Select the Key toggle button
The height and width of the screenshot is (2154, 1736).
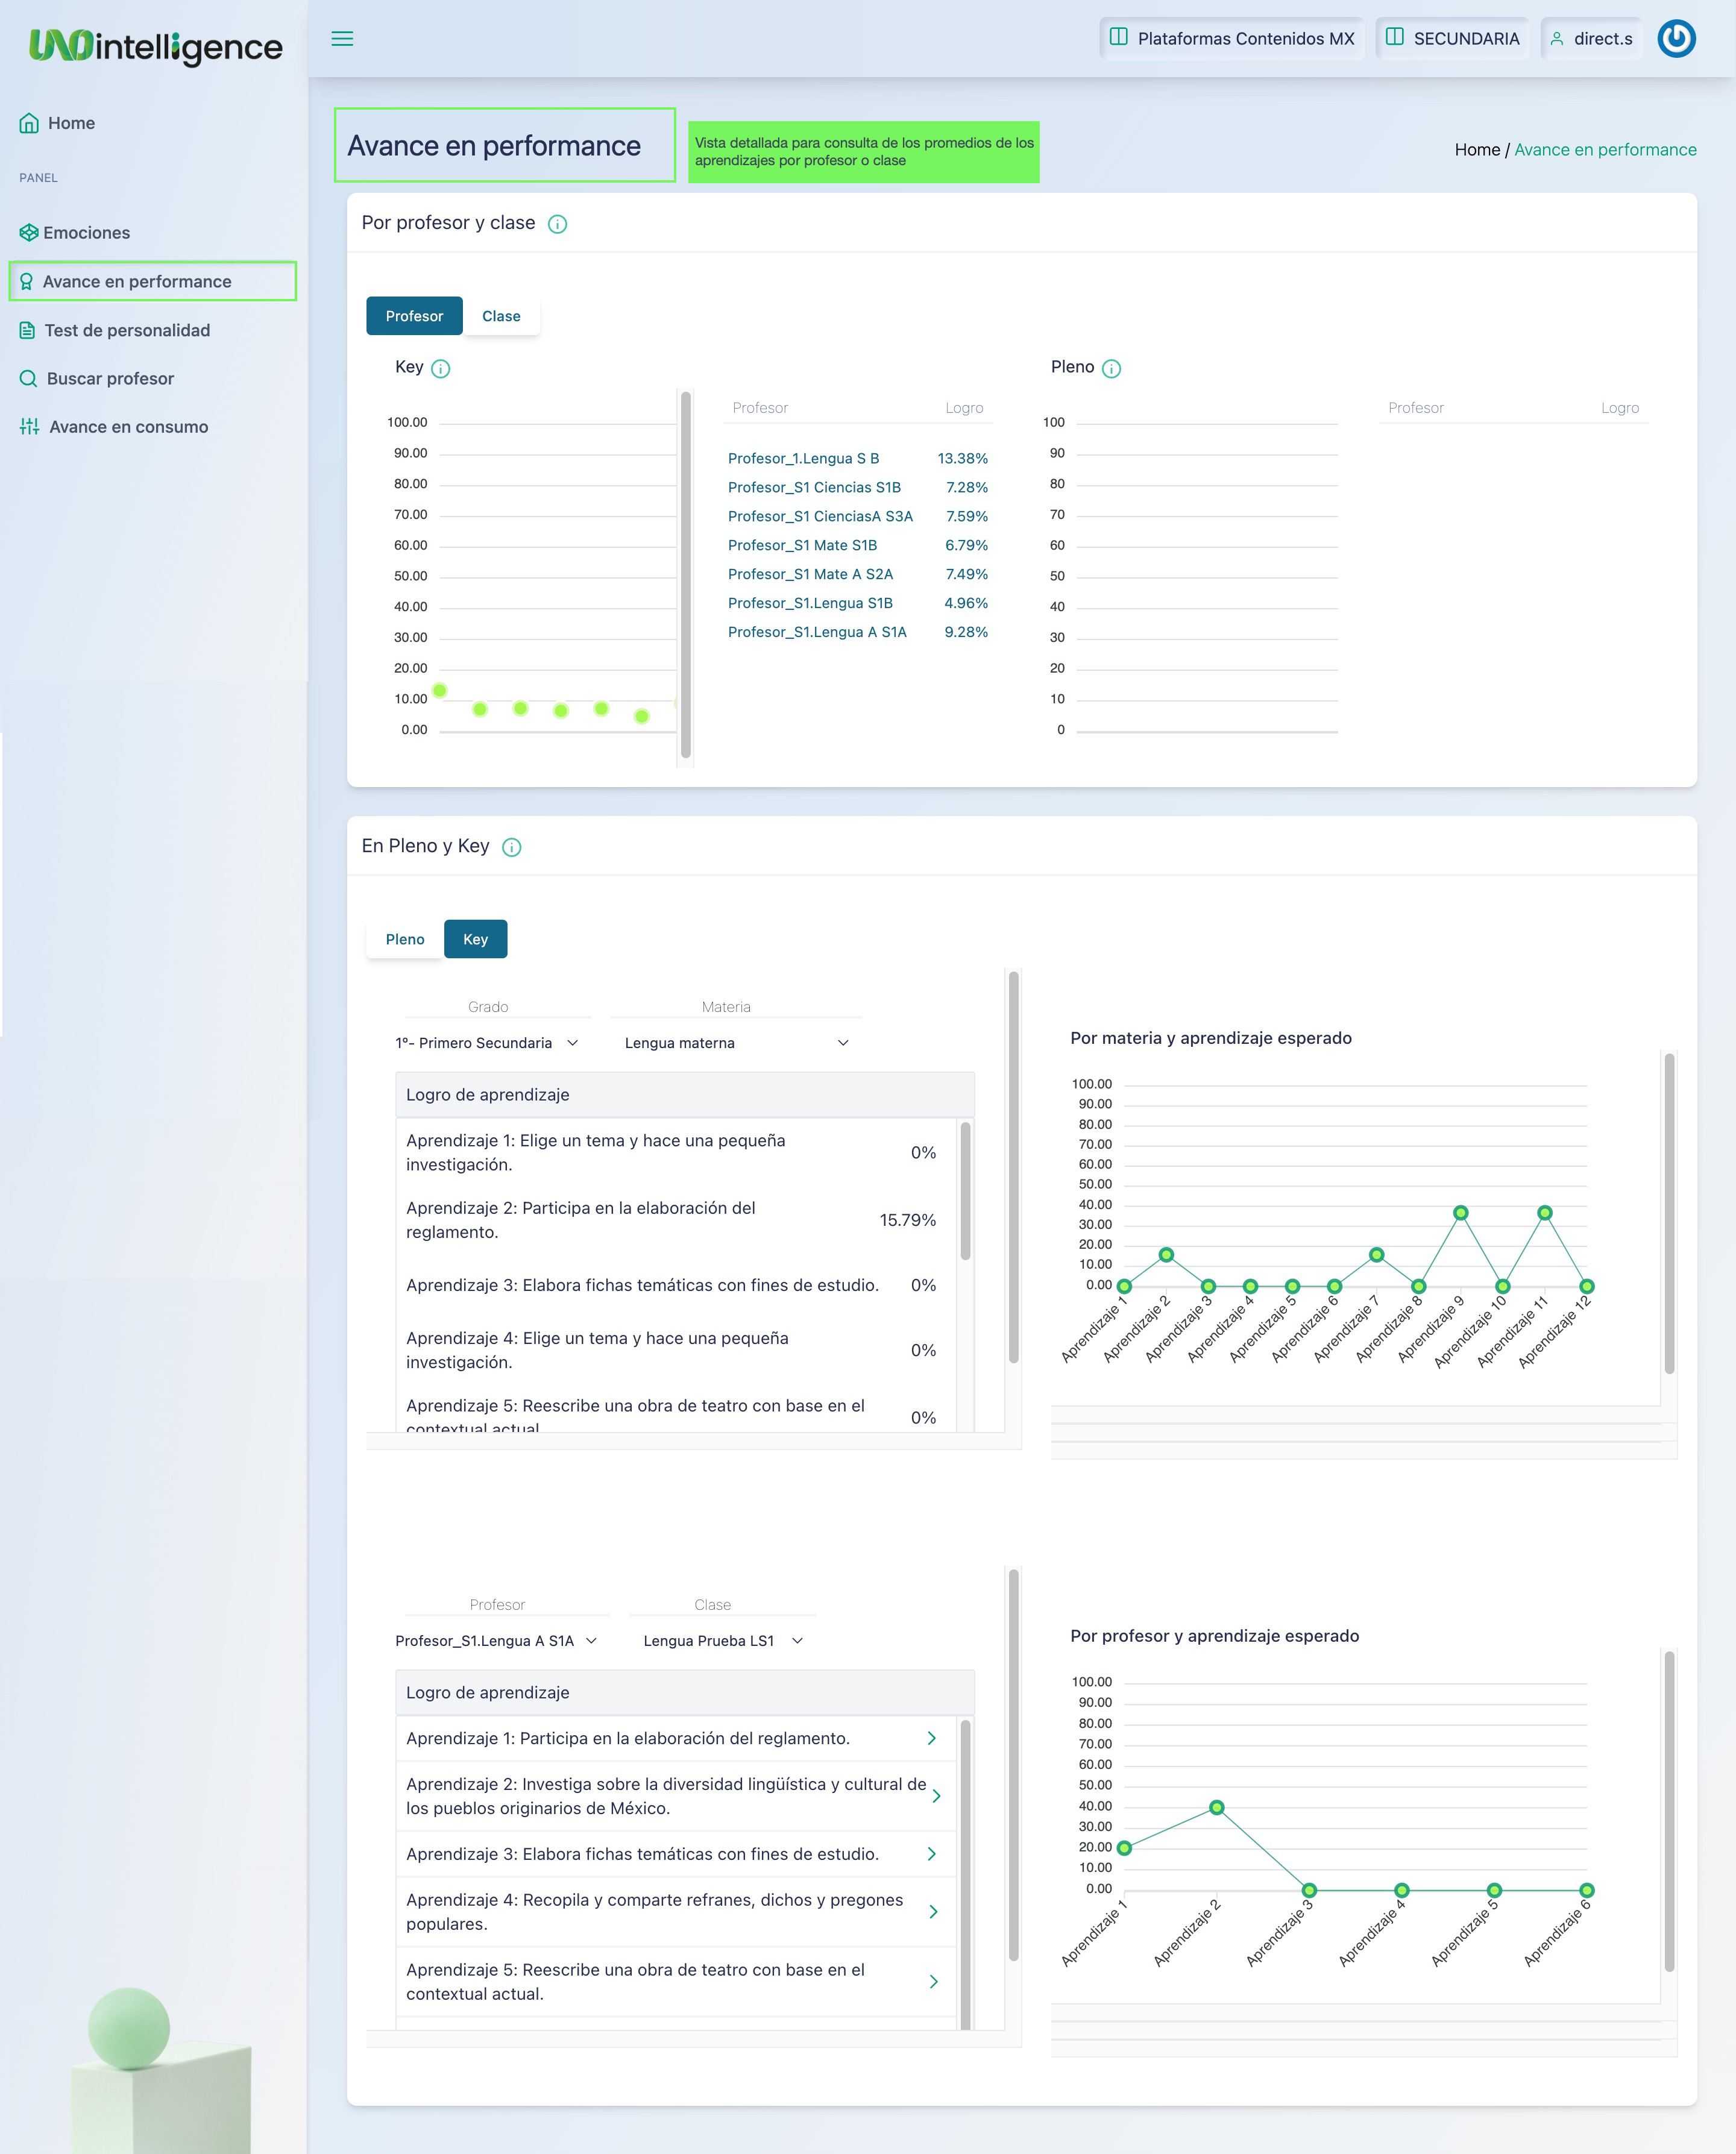click(x=475, y=939)
